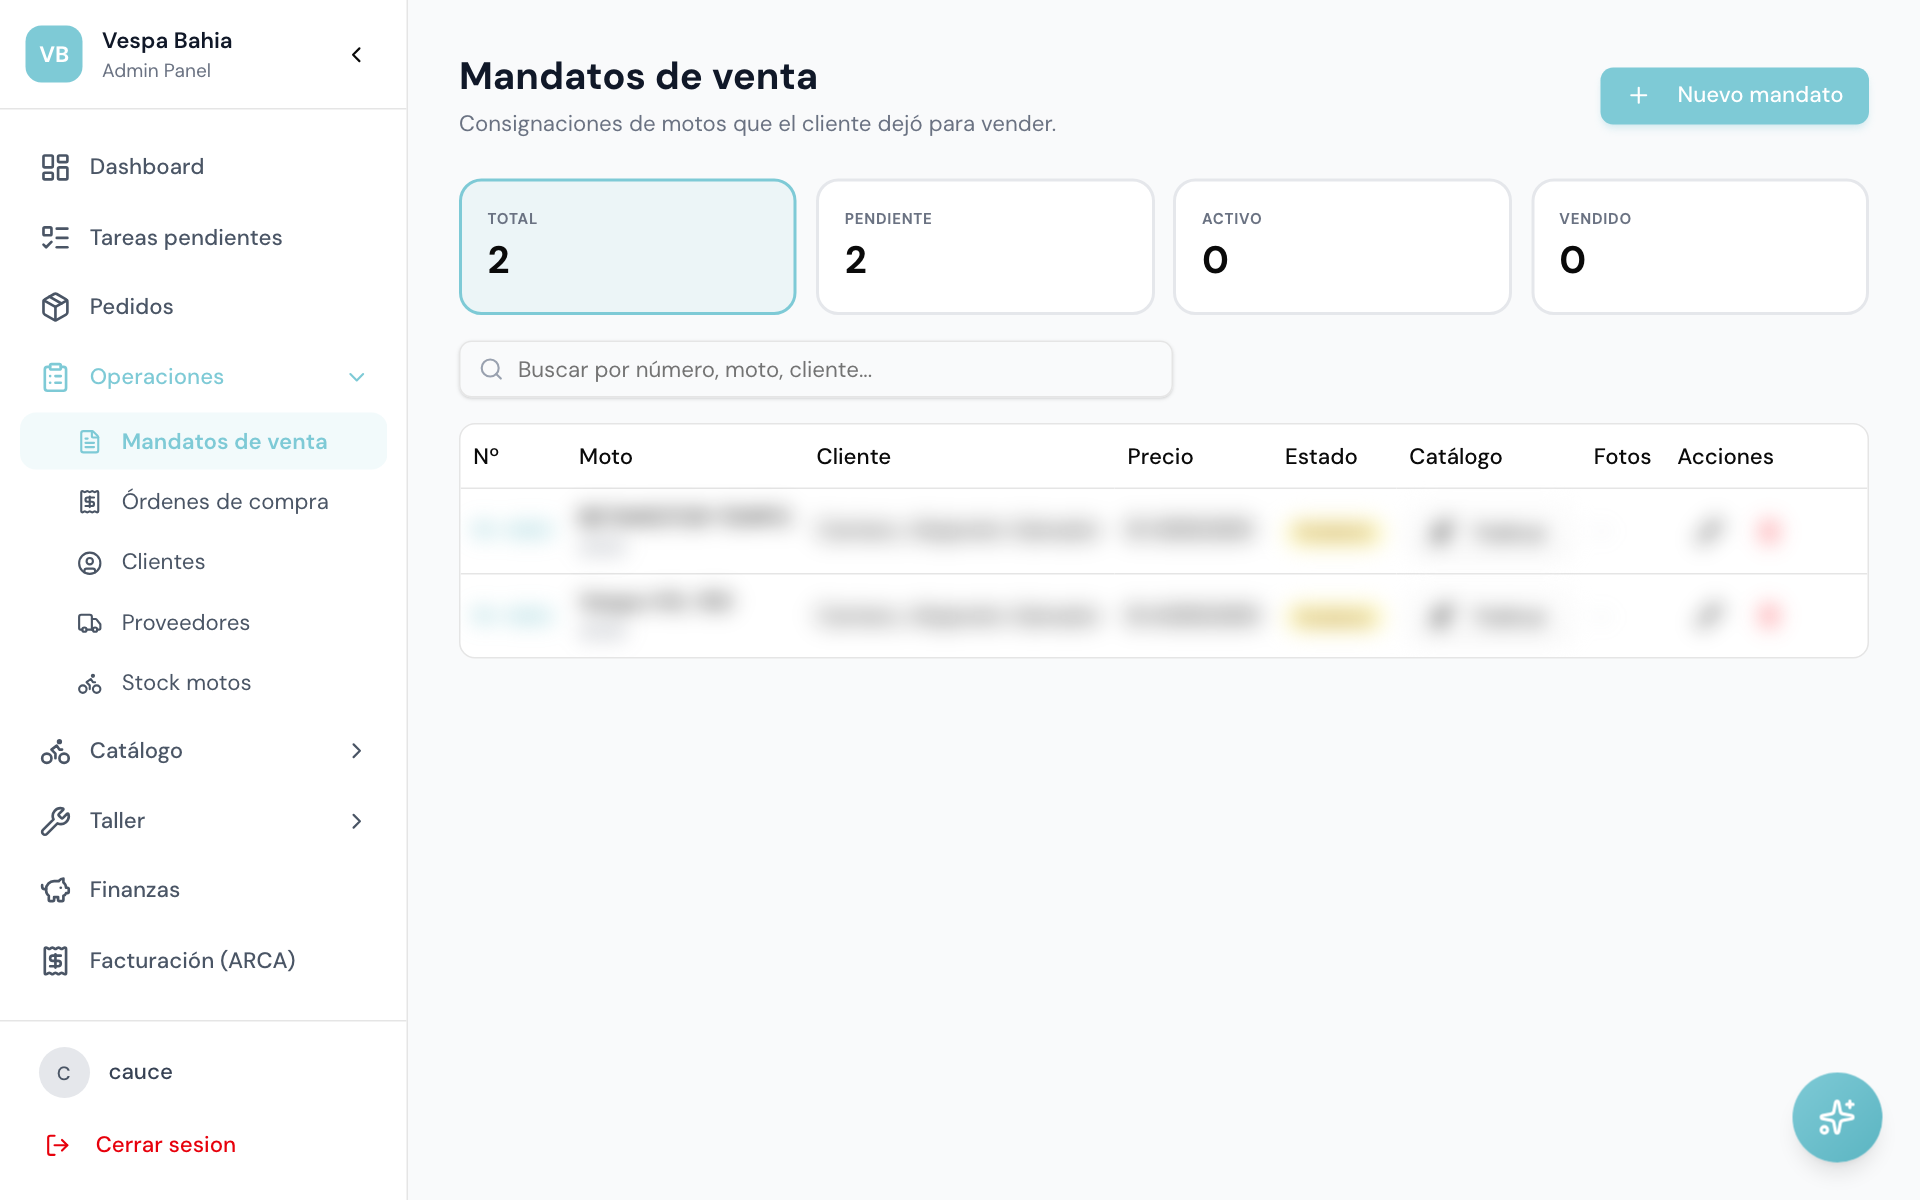Click the VB logo avatar

click(54, 54)
